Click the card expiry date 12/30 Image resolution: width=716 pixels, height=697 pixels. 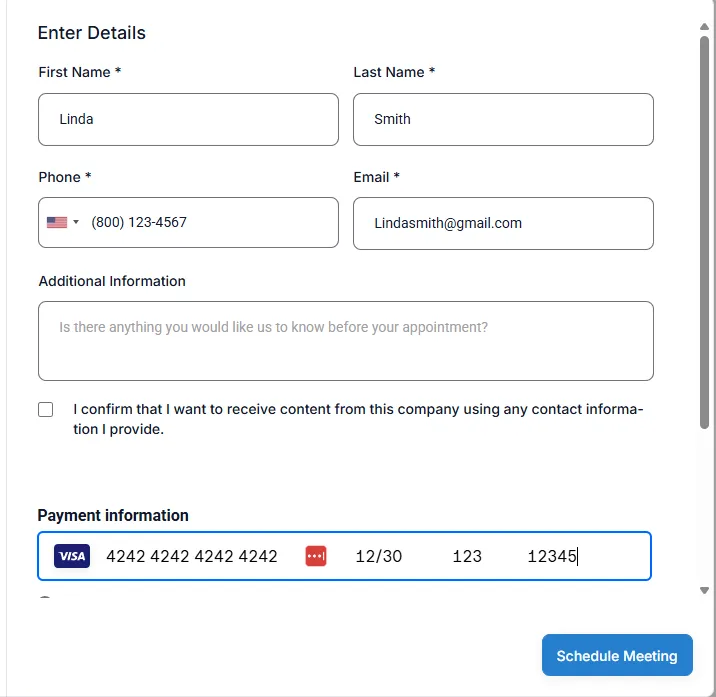379,556
